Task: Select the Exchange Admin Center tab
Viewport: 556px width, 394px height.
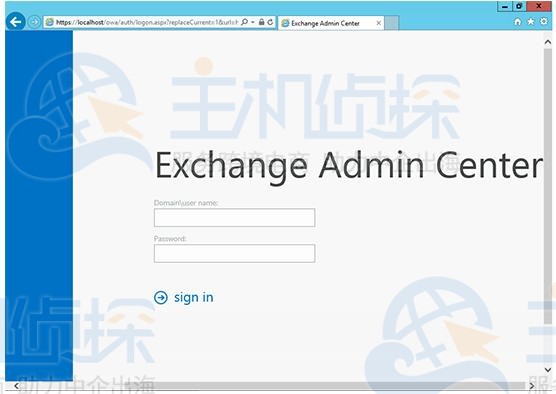Action: click(x=330, y=23)
